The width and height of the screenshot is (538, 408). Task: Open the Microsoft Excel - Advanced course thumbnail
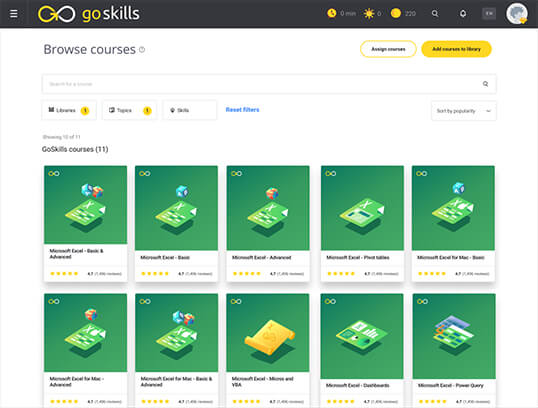coord(268,208)
